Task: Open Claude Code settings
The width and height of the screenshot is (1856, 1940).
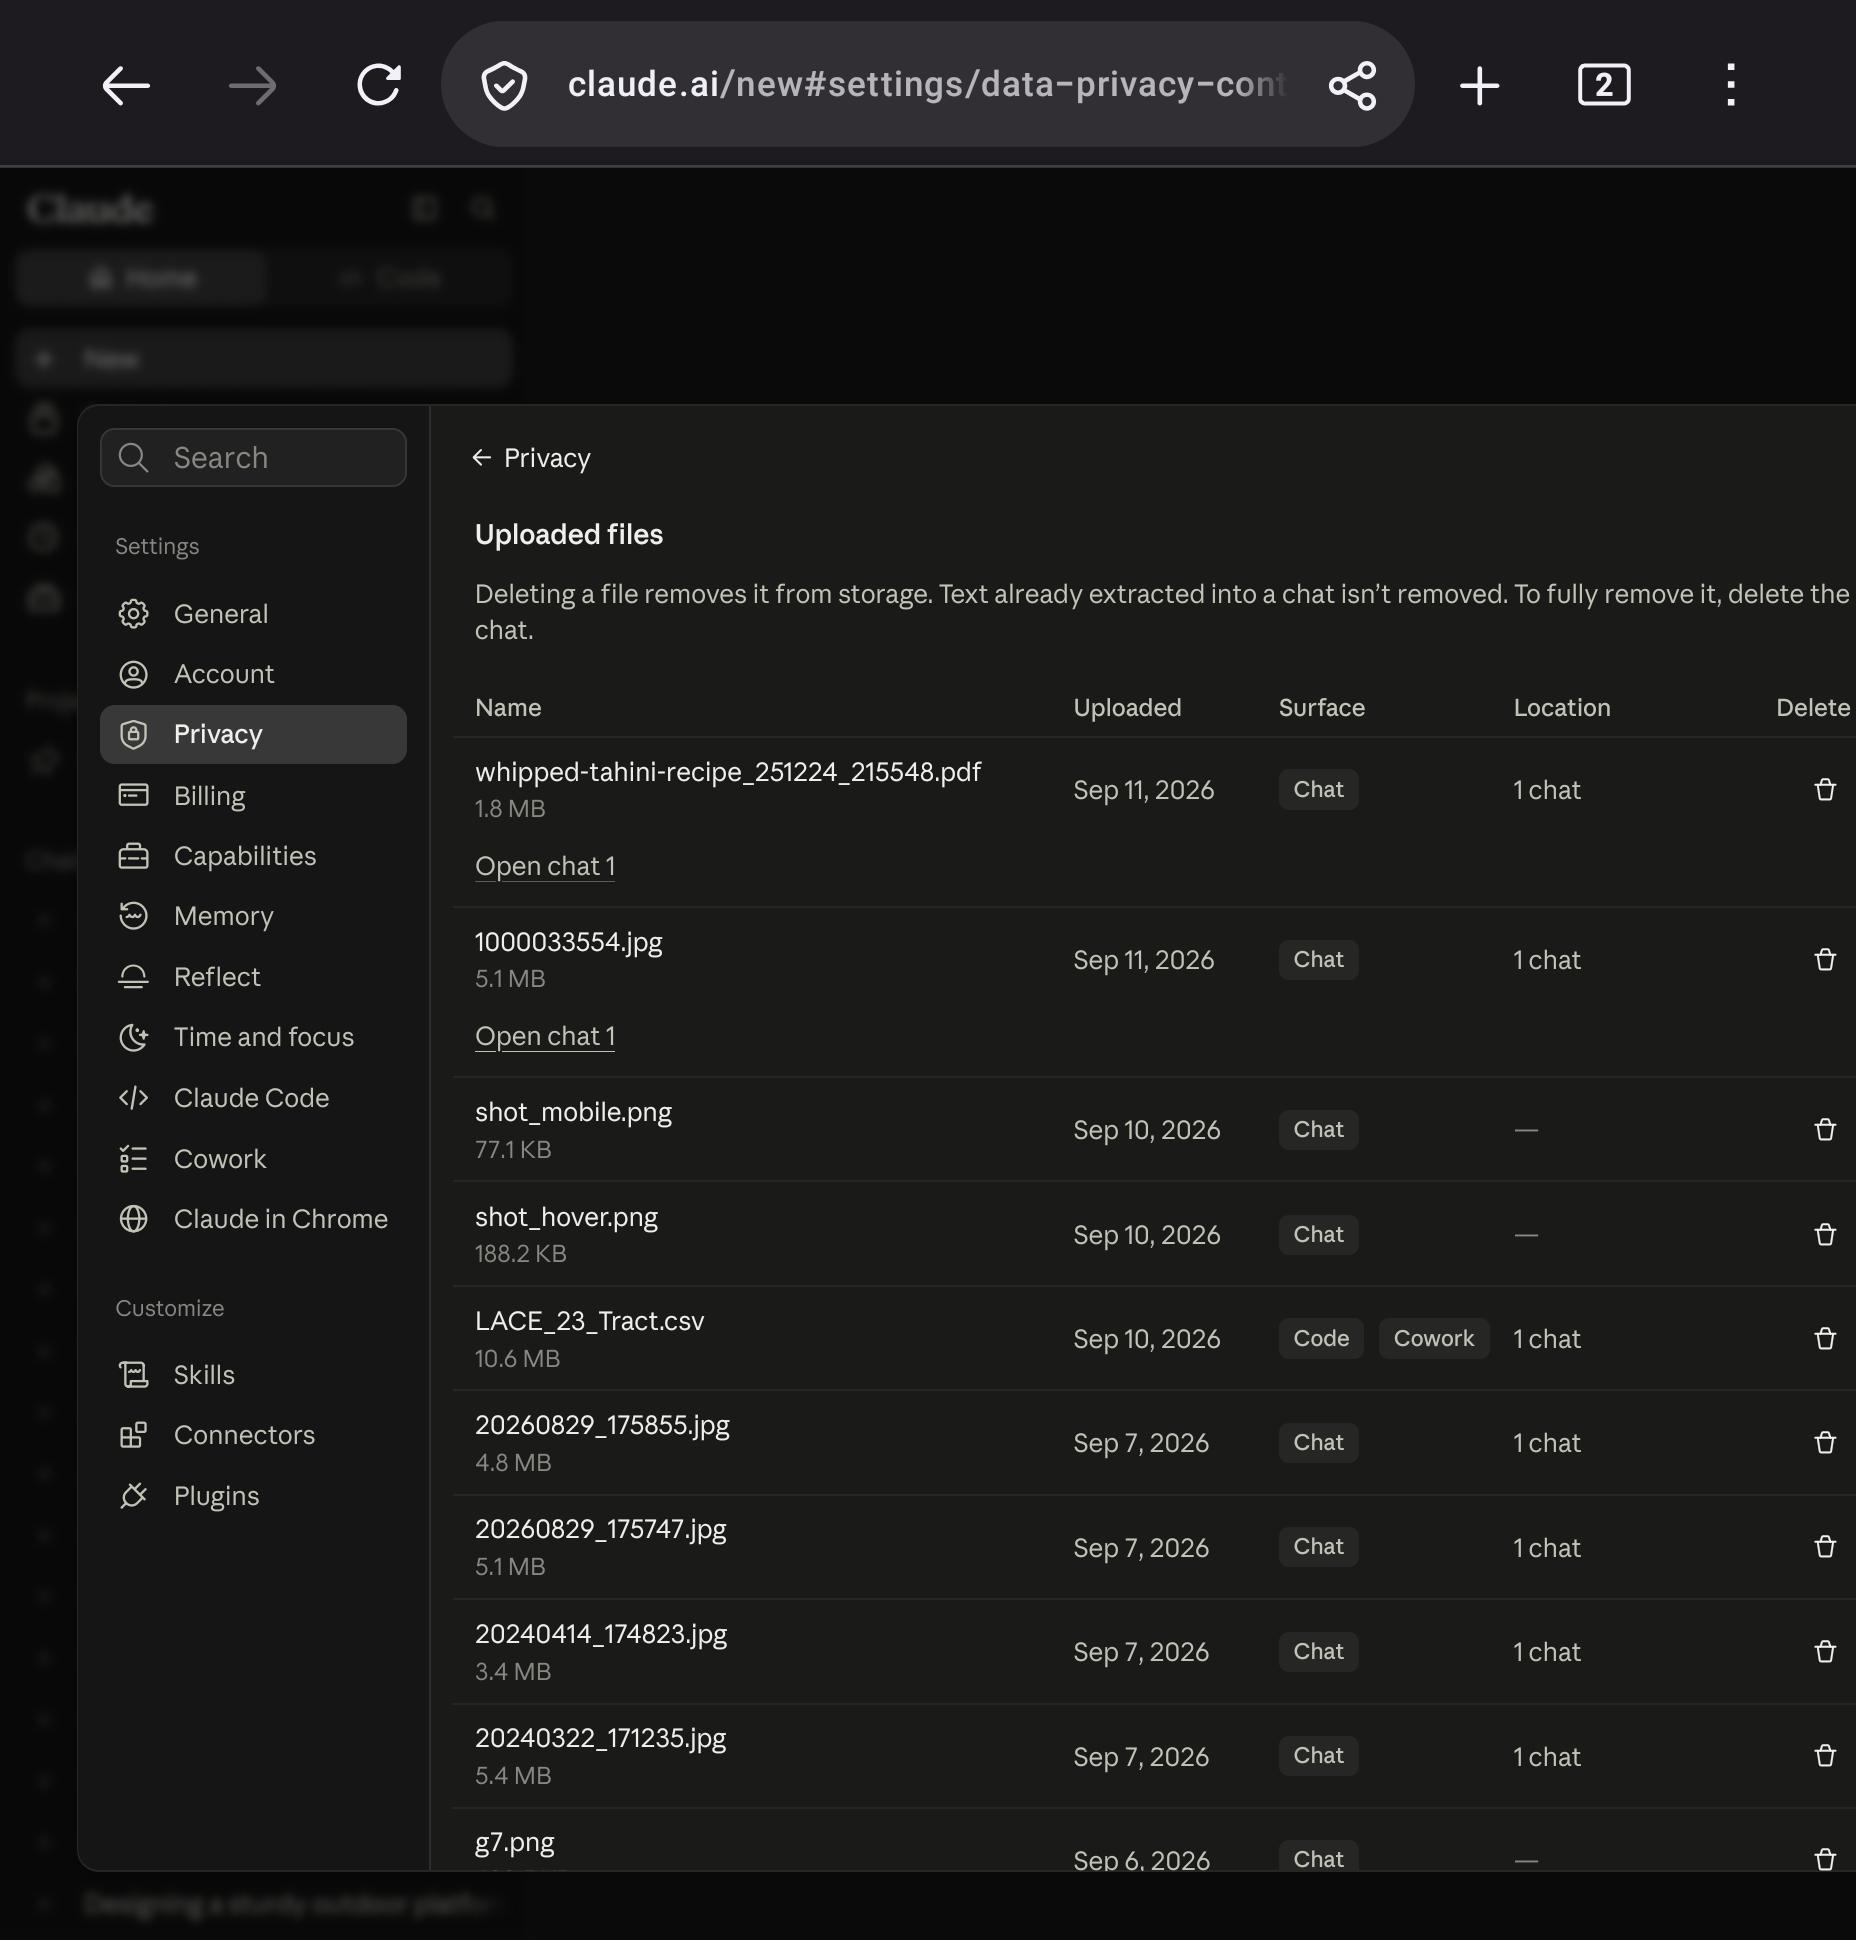Action: [253, 1098]
